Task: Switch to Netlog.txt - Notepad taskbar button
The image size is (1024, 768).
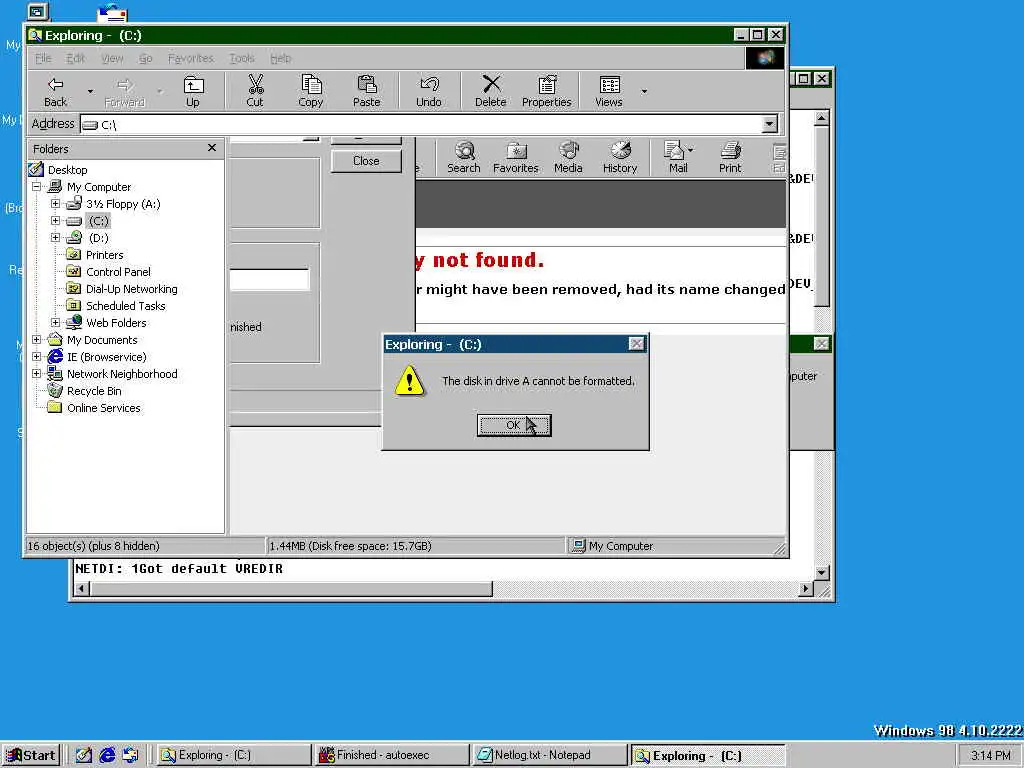Action: point(549,756)
